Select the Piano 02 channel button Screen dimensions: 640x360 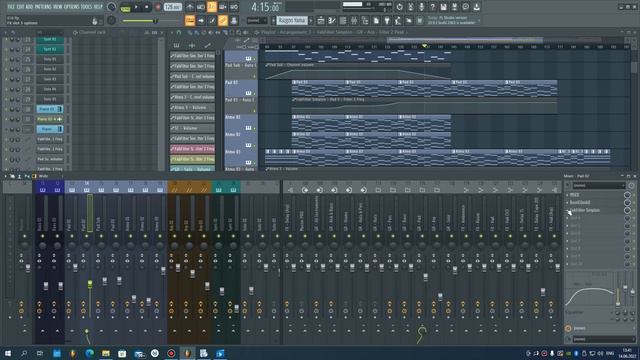(49, 119)
